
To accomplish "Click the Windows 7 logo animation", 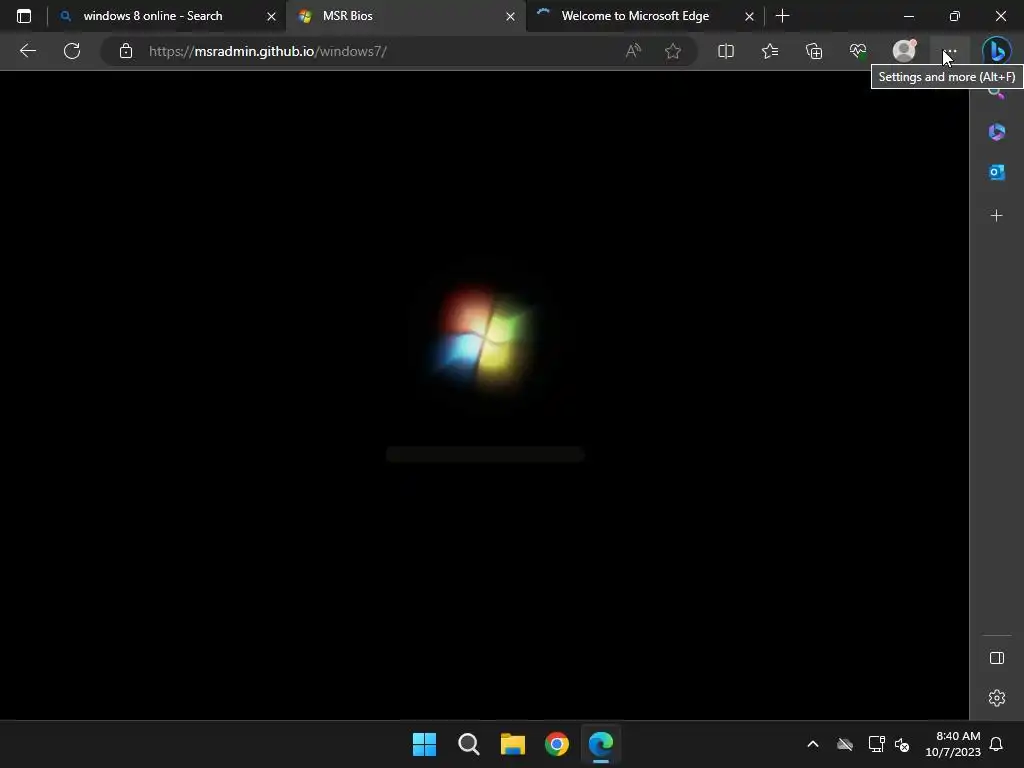I will coord(484,340).
